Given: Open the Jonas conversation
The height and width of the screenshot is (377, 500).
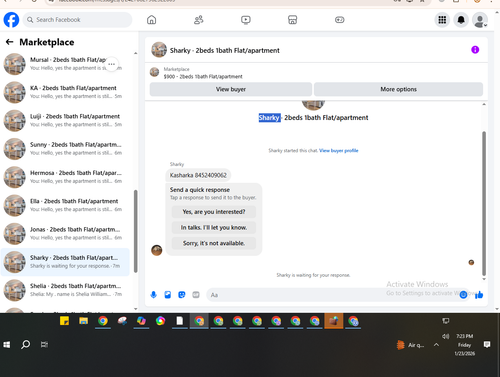Looking at the screenshot, I should [65, 234].
